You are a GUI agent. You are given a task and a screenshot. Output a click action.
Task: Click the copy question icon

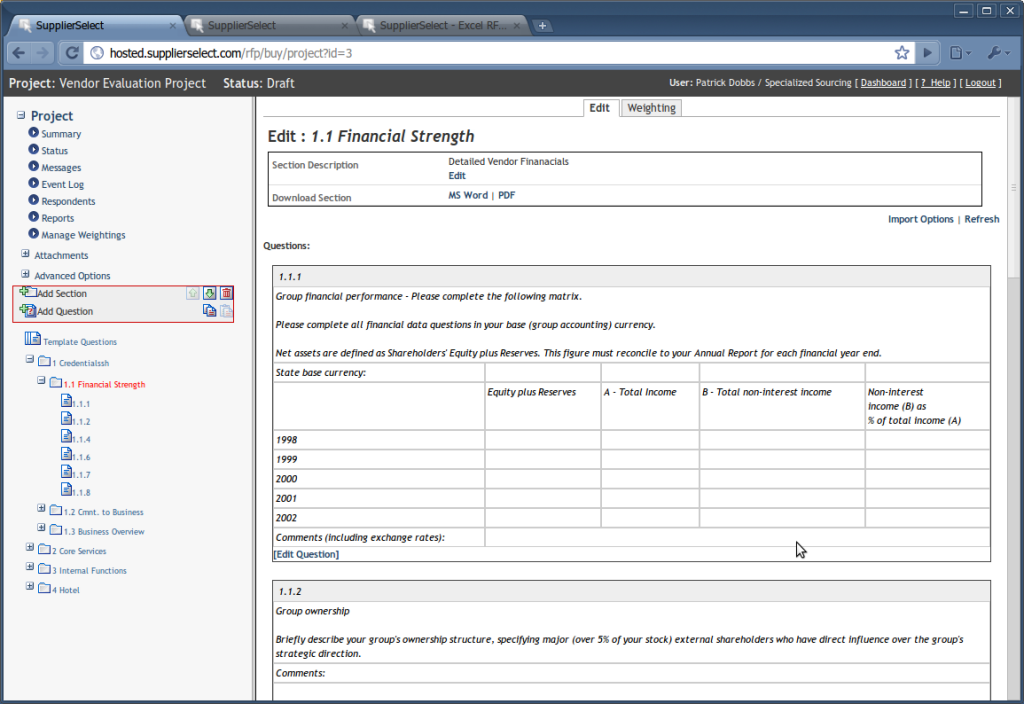(x=210, y=311)
